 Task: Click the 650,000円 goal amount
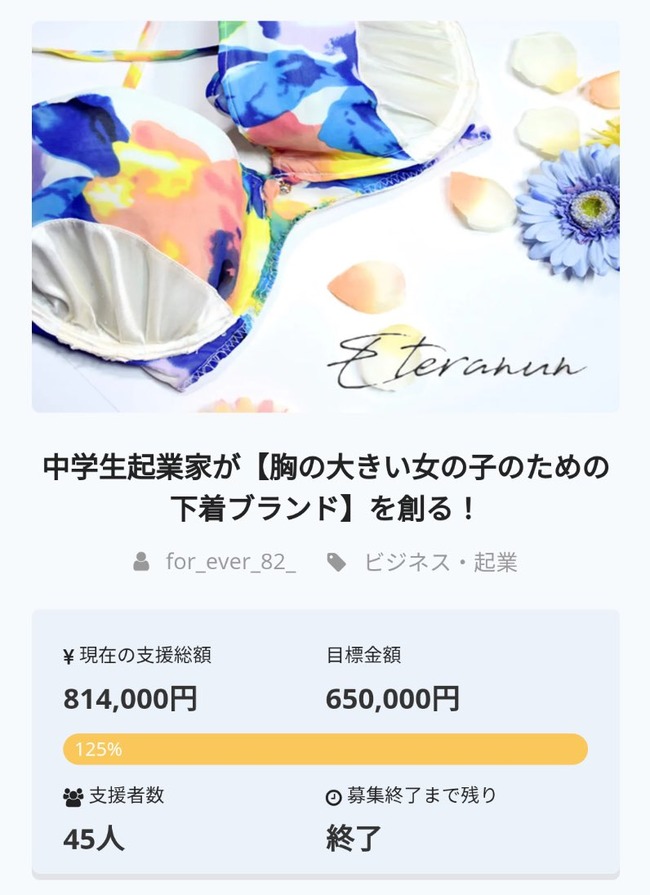click(392, 701)
